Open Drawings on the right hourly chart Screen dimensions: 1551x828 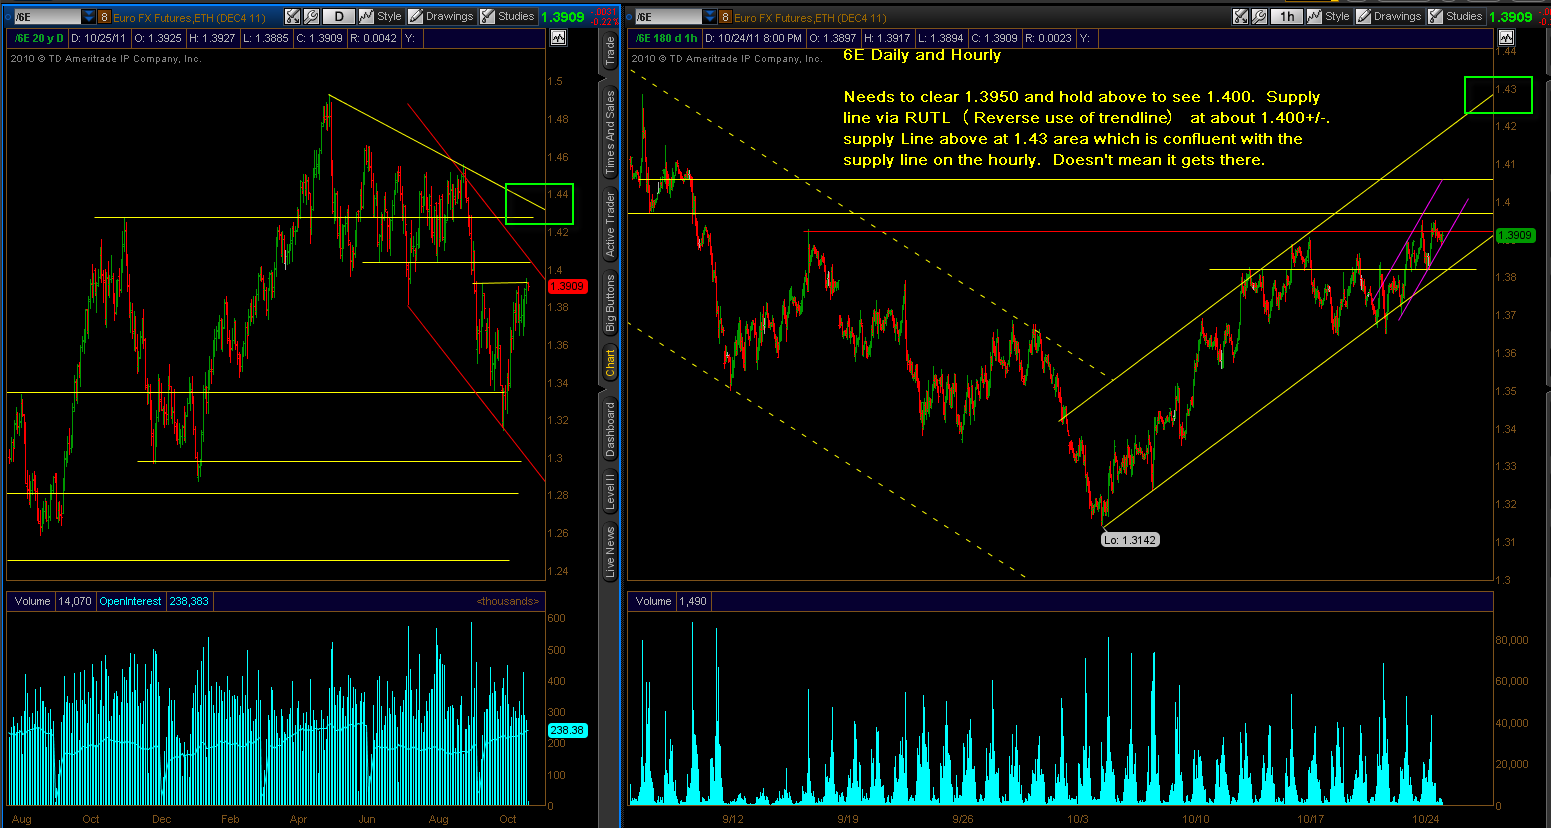click(x=1389, y=16)
